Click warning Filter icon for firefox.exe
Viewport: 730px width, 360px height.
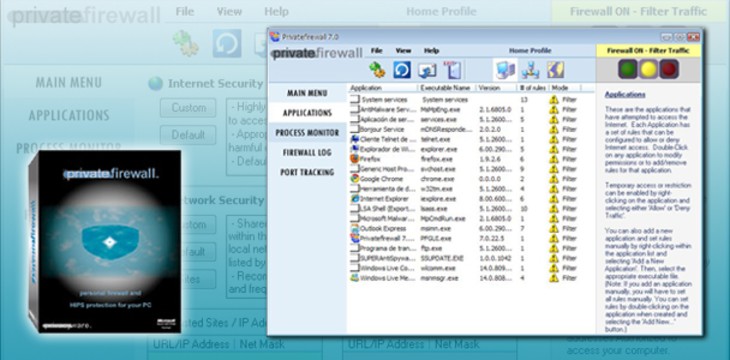pyautogui.click(x=554, y=159)
